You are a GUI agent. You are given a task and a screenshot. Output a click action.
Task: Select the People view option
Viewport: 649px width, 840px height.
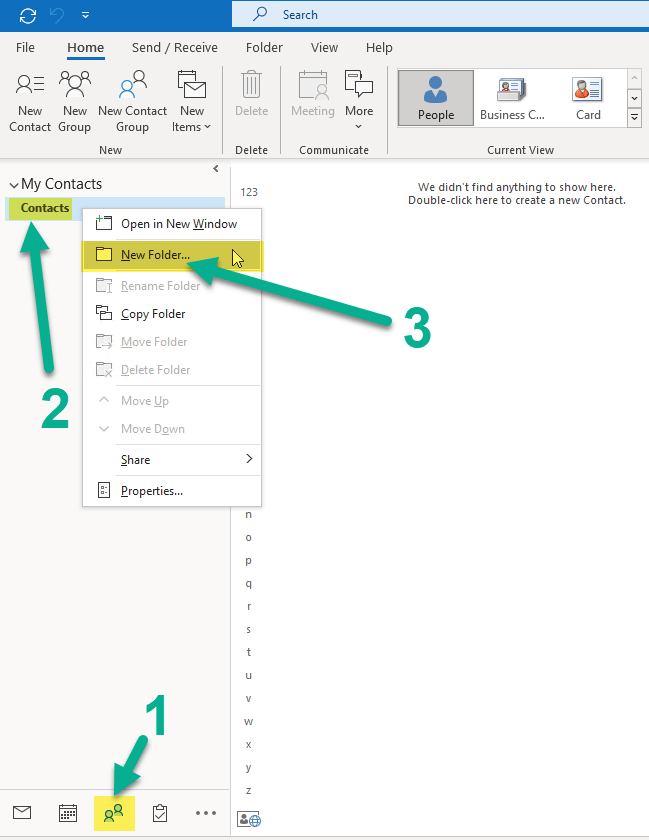pos(436,99)
